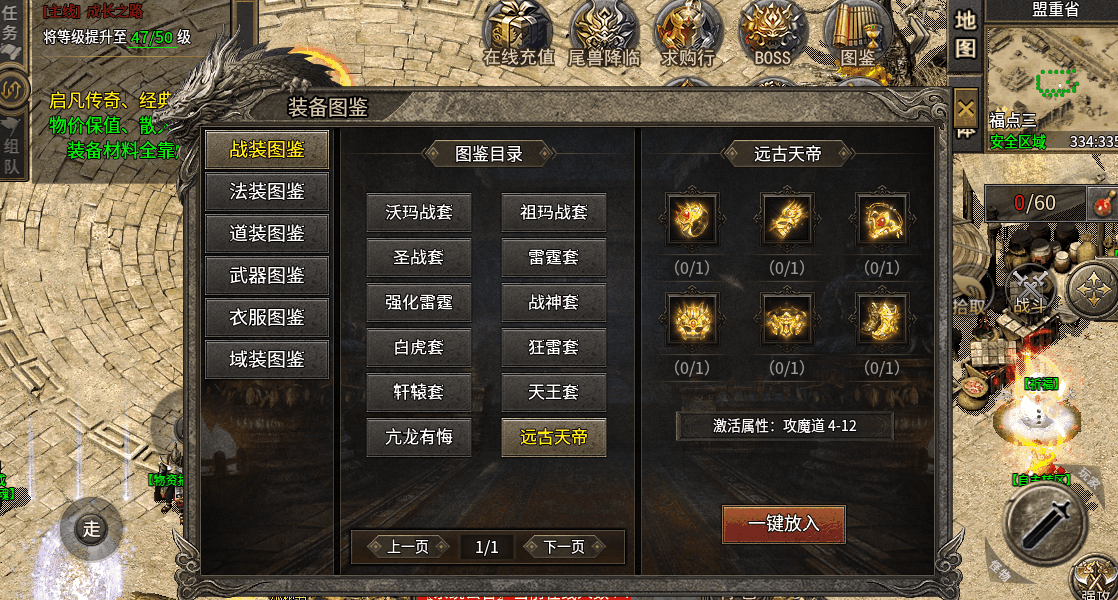Go to previous page with 上一页
This screenshot has width=1118, height=600.
point(408,547)
